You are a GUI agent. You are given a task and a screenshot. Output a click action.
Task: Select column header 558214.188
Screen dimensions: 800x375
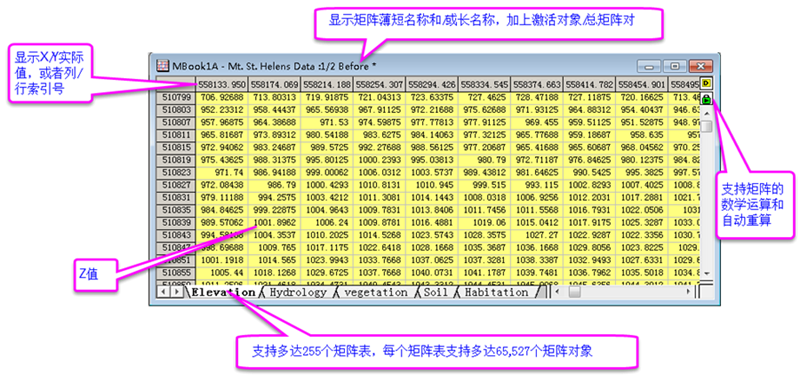click(327, 84)
